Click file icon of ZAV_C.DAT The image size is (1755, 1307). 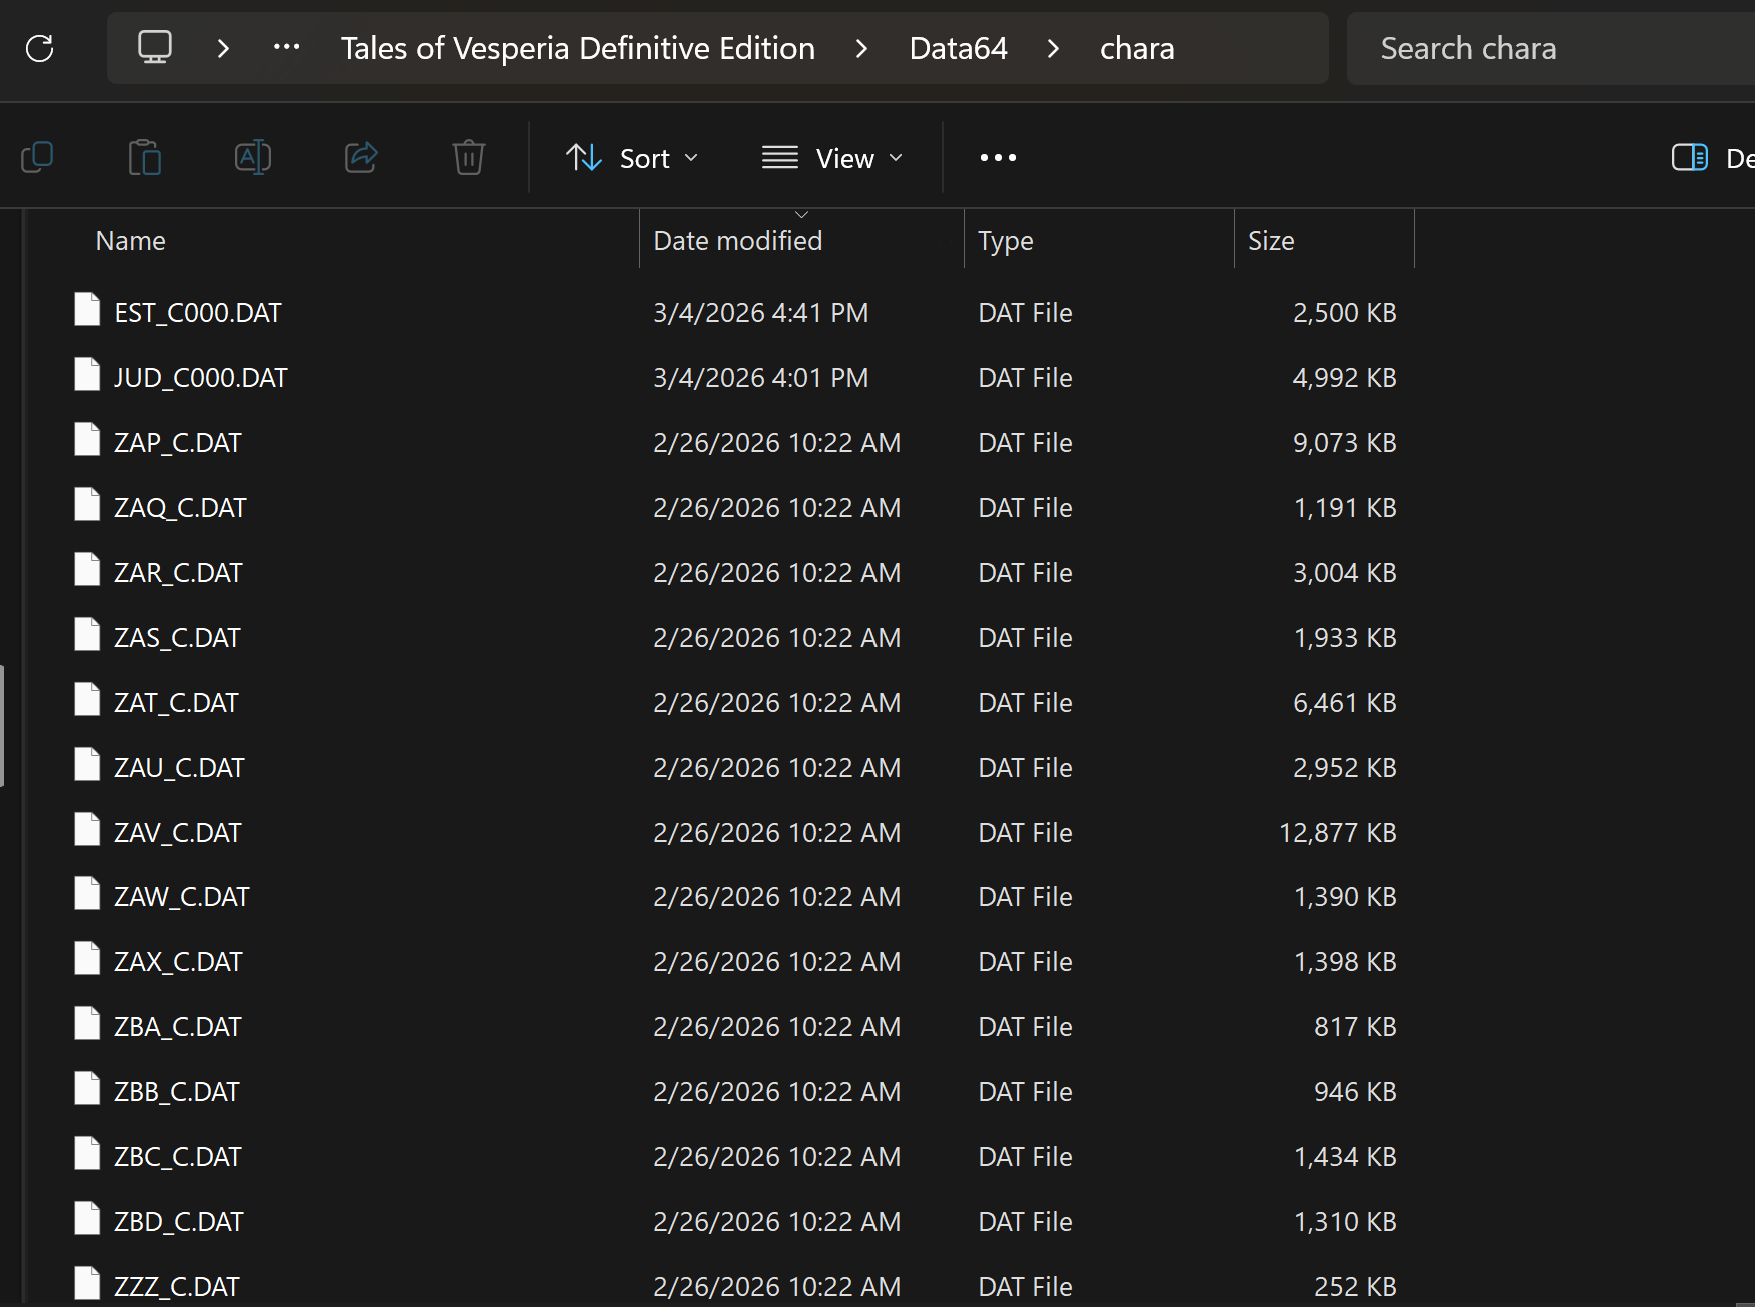(x=87, y=829)
